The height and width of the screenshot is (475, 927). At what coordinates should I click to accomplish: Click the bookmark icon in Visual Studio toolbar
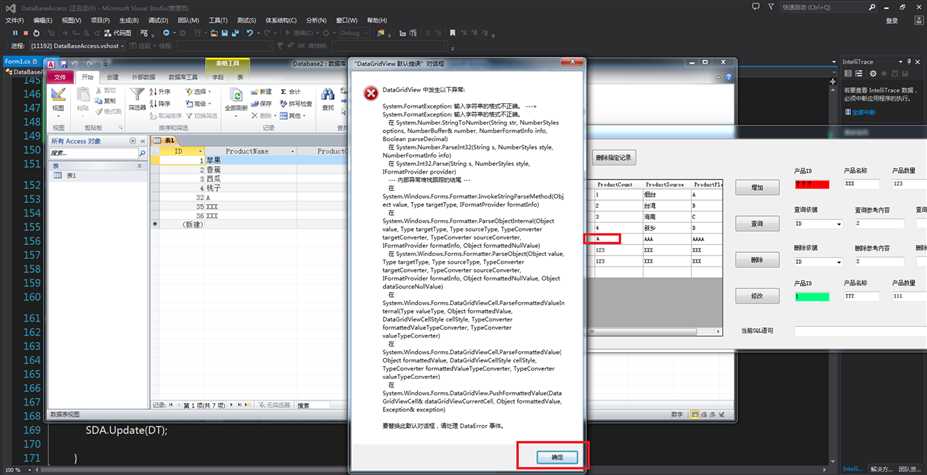452,33
